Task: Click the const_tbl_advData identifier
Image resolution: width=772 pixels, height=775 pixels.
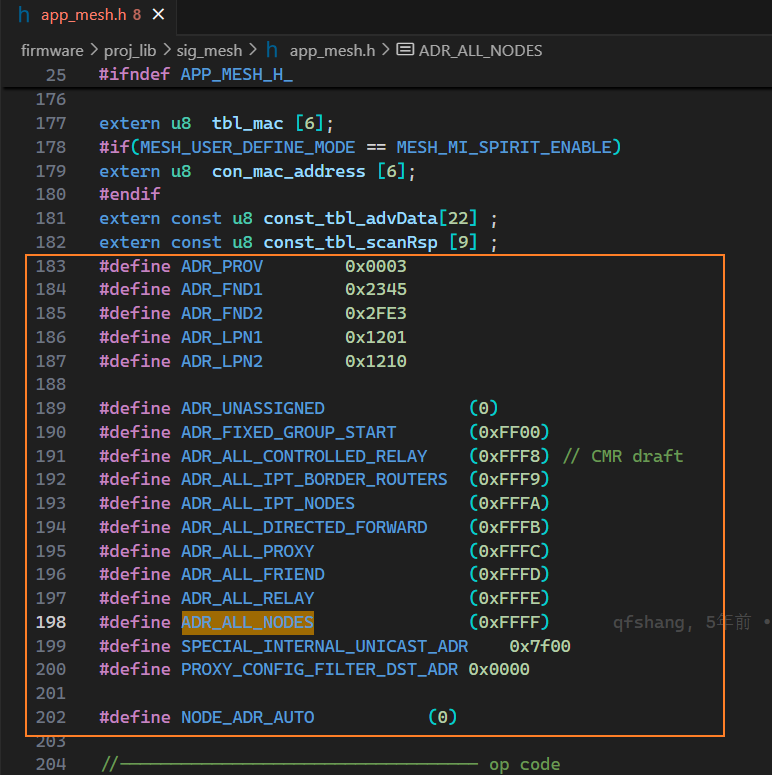Action: [350, 218]
